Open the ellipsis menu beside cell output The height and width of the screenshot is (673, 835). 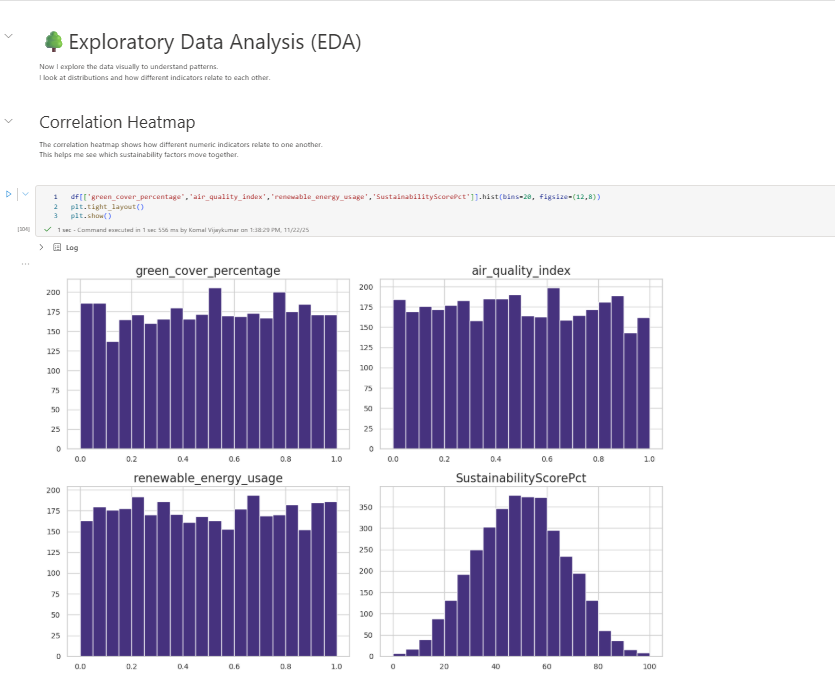coord(26,263)
